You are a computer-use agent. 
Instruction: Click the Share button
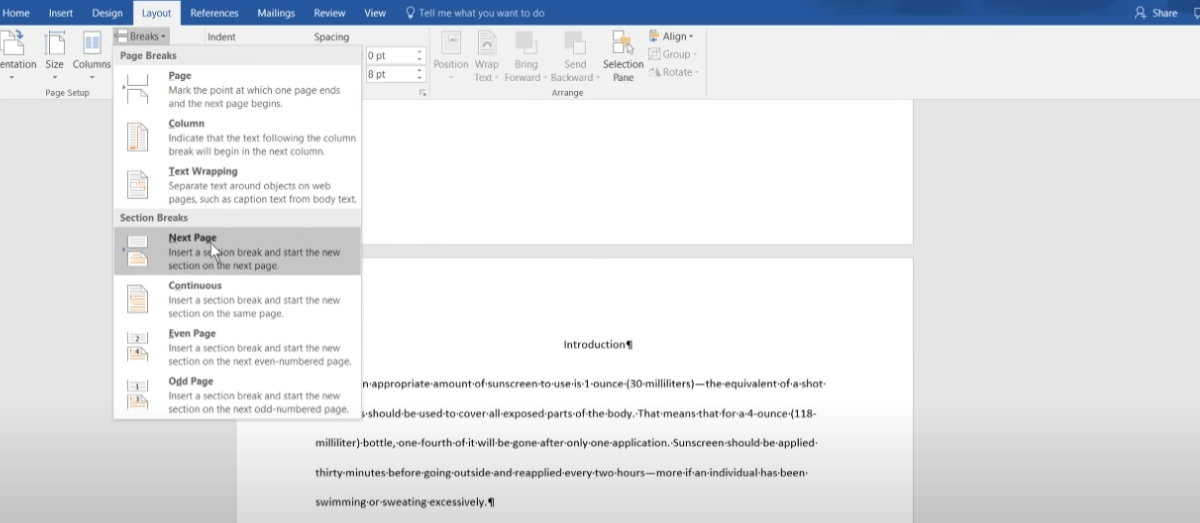pyautogui.click(x=1157, y=13)
